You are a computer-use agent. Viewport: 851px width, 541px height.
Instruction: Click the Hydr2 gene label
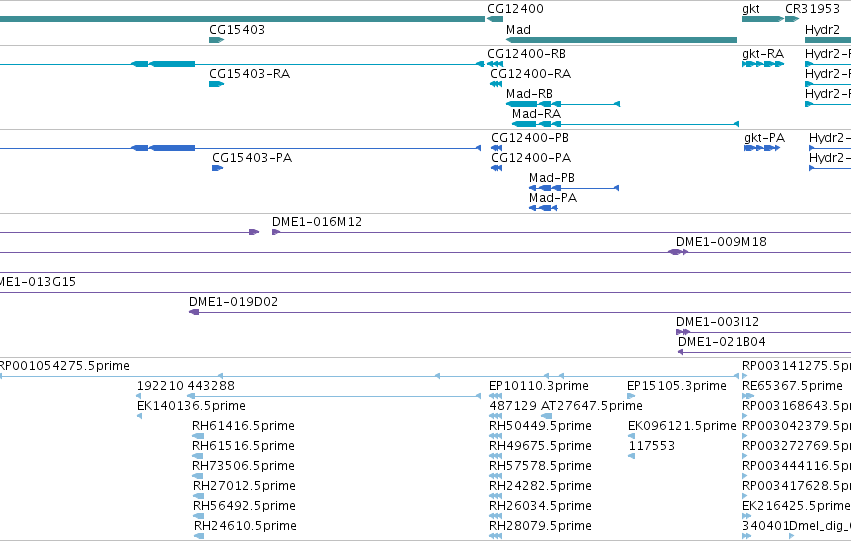822,30
